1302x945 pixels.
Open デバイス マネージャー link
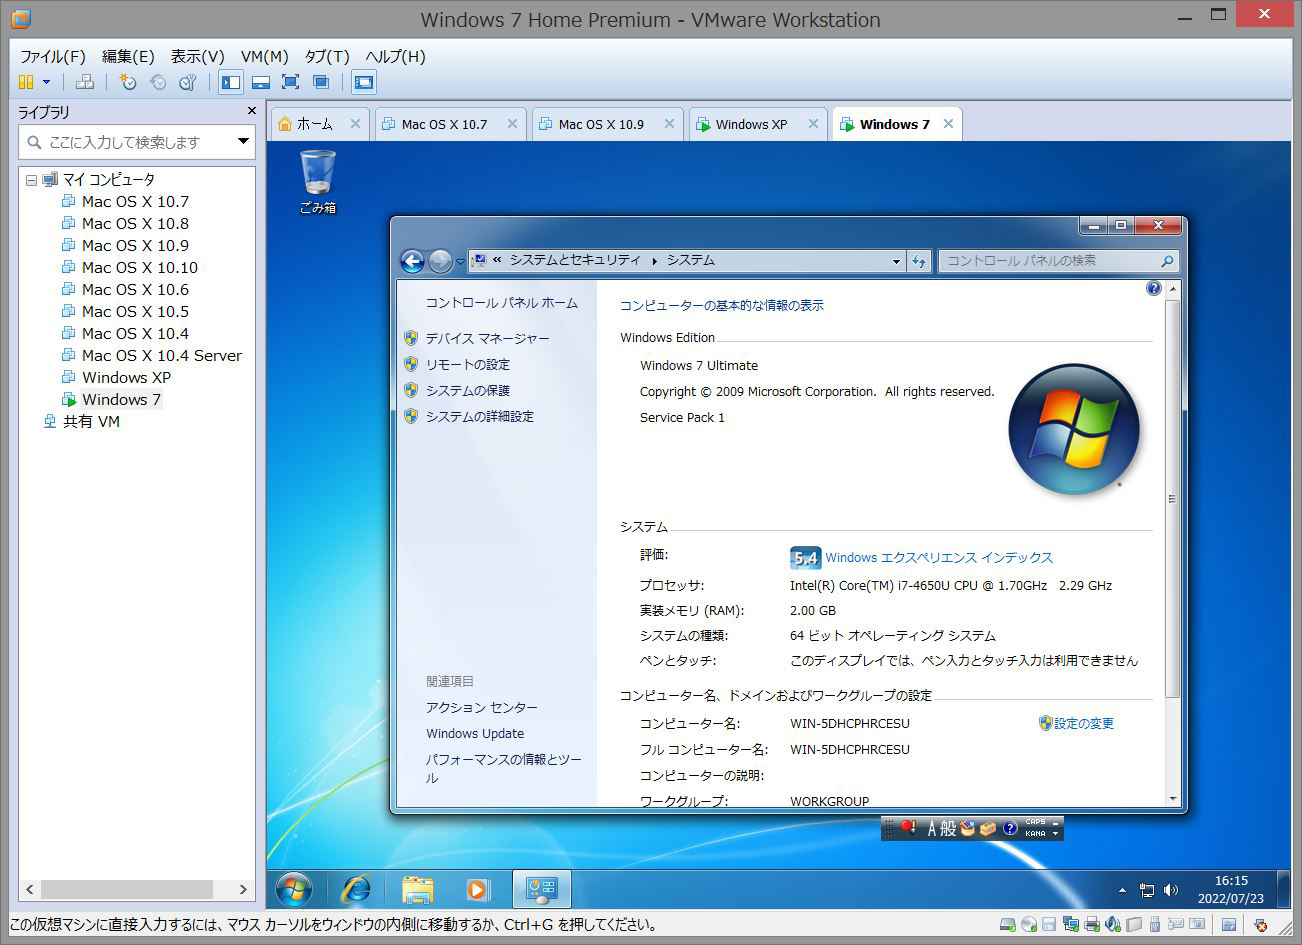click(x=487, y=338)
